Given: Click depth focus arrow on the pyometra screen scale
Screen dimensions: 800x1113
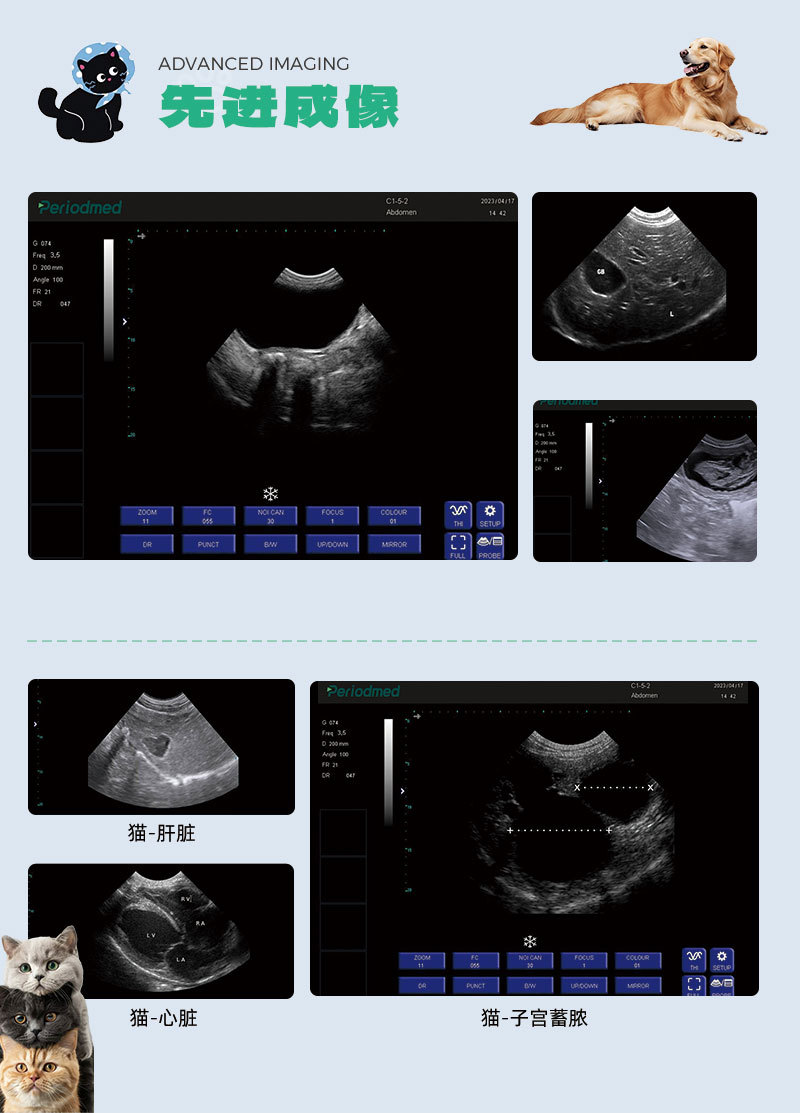Looking at the screenshot, I should tap(402, 791).
